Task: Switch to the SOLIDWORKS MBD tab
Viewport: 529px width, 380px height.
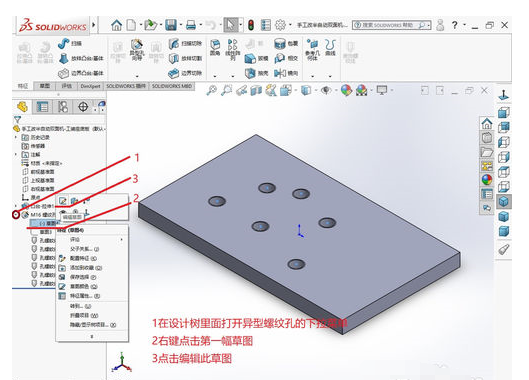Action: (172, 86)
